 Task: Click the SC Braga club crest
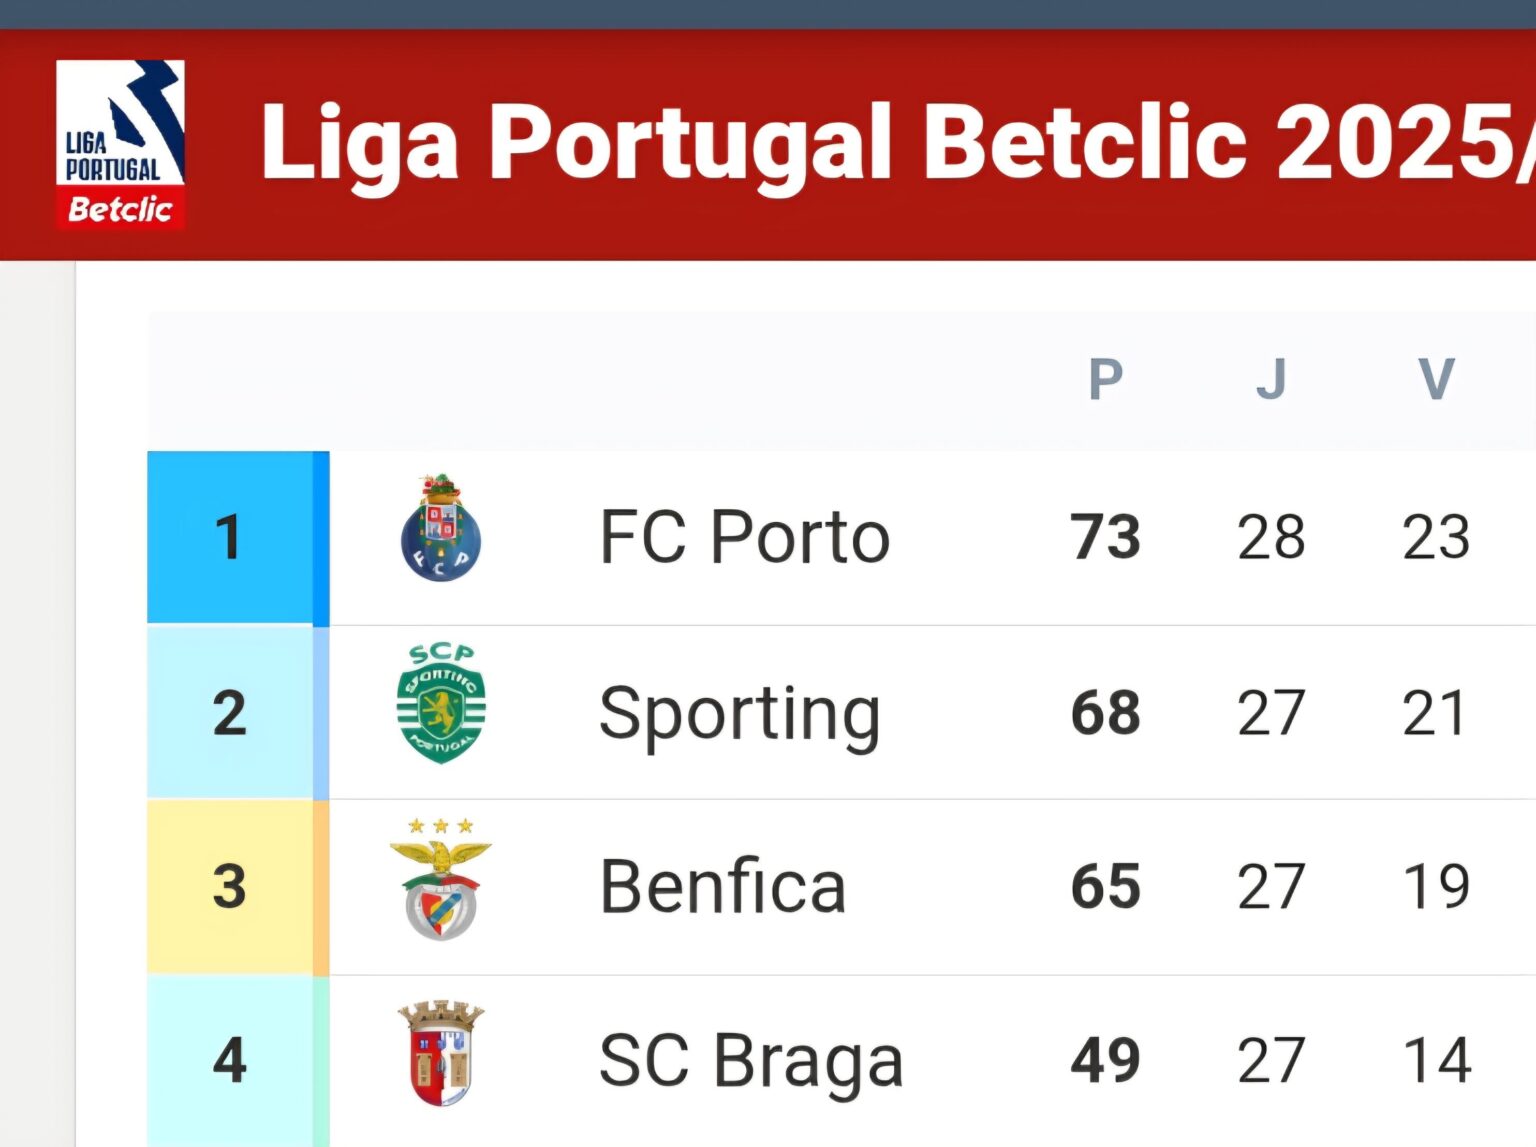point(441,1053)
